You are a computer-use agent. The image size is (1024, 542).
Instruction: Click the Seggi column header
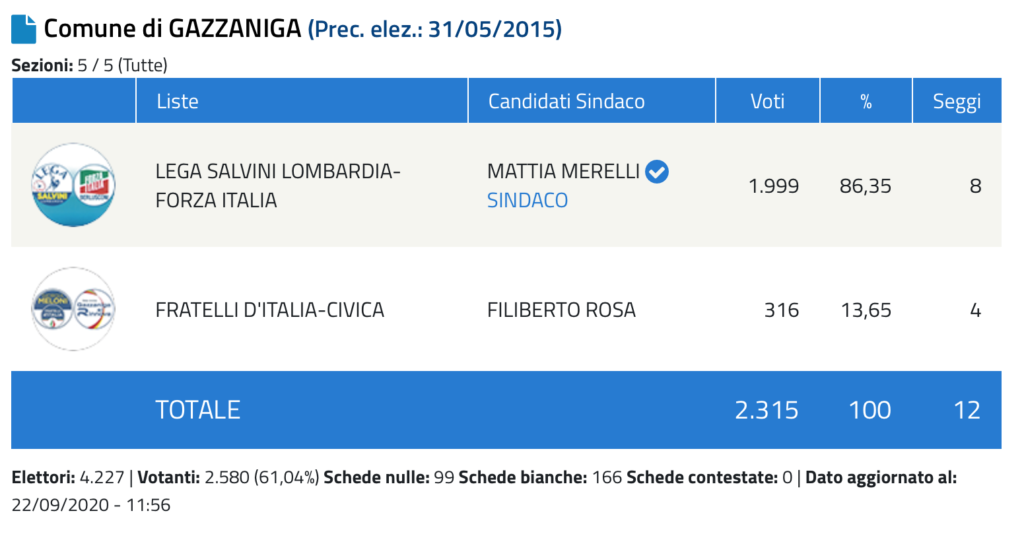point(957,102)
